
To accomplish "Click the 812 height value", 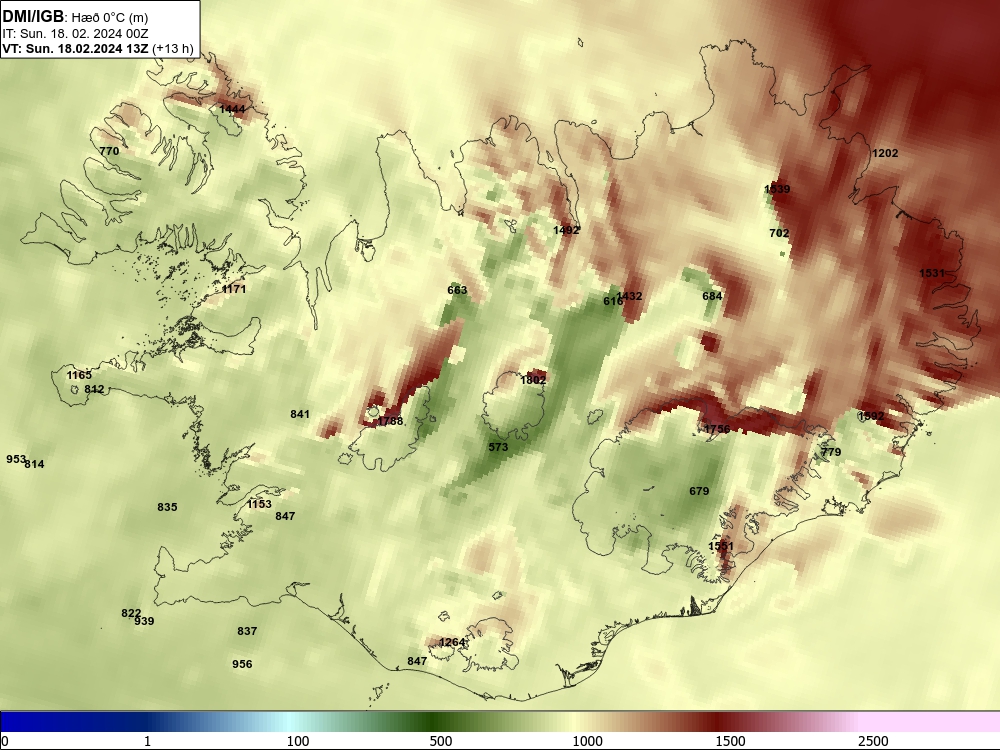I will point(94,389).
